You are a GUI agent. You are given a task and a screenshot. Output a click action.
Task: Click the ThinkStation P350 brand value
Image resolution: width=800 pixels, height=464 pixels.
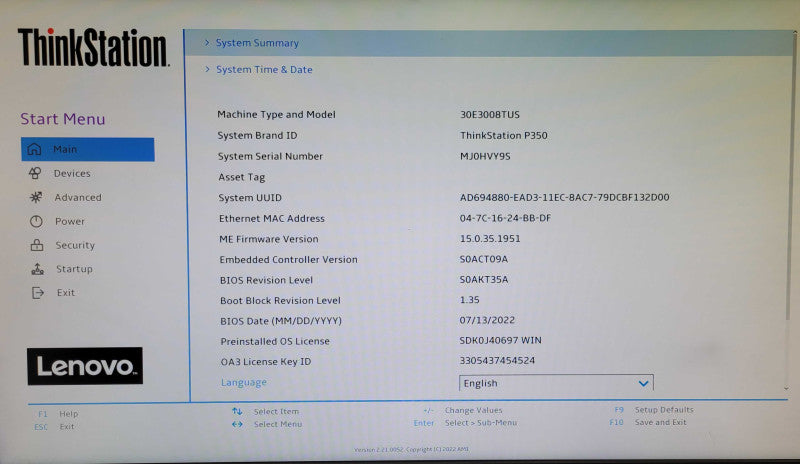pyautogui.click(x=504, y=135)
